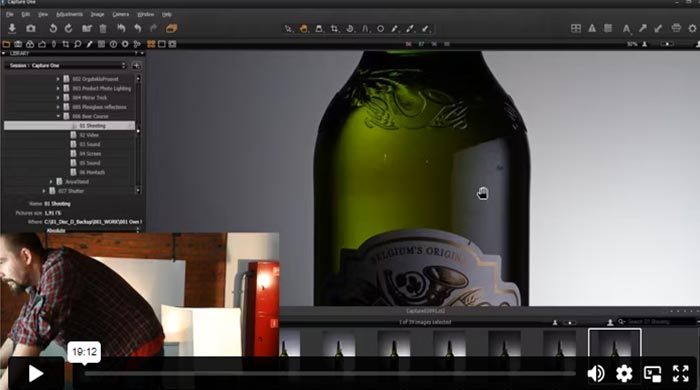Open the Image menu
Image resolution: width=700 pixels, height=390 pixels.
click(x=97, y=14)
